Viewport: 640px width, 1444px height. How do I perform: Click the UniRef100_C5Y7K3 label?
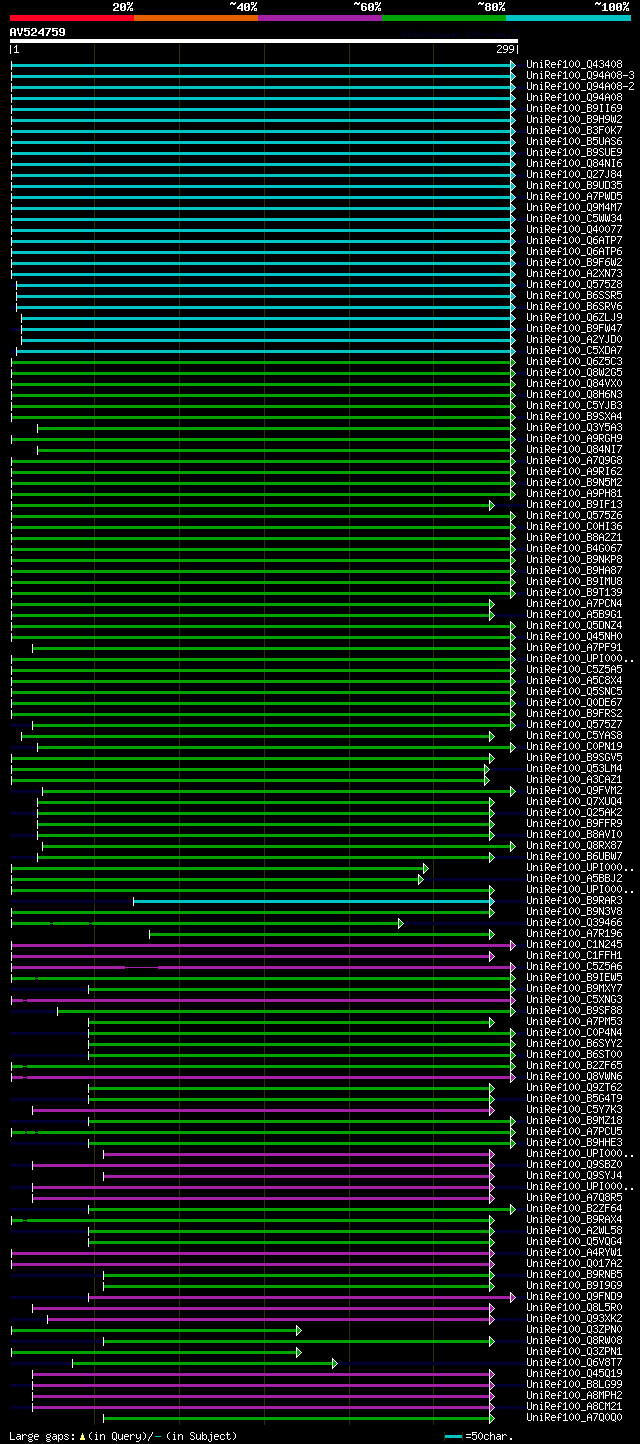click(574, 1109)
